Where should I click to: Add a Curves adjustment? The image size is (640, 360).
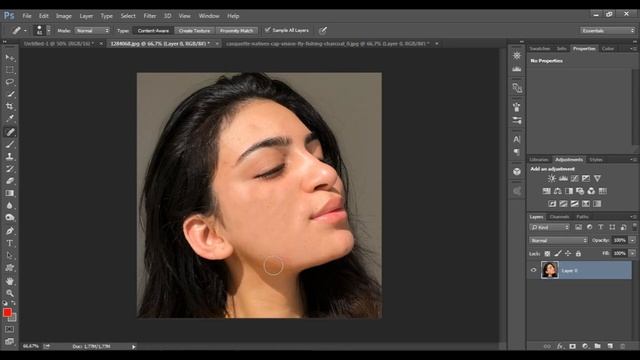click(x=575, y=178)
